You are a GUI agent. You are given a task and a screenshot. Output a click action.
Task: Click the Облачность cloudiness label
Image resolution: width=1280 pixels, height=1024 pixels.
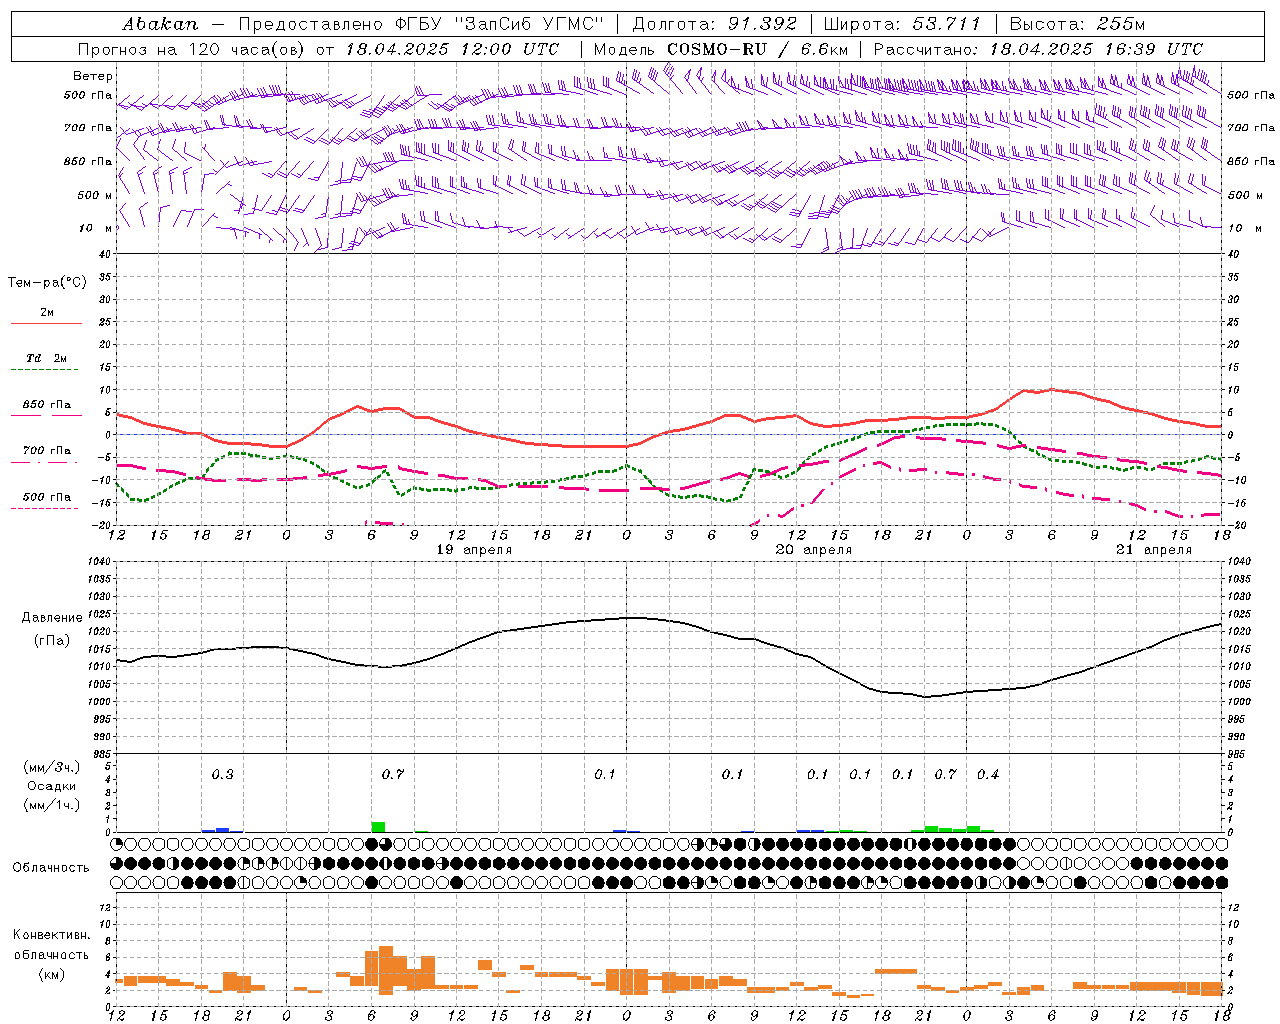(x=51, y=867)
